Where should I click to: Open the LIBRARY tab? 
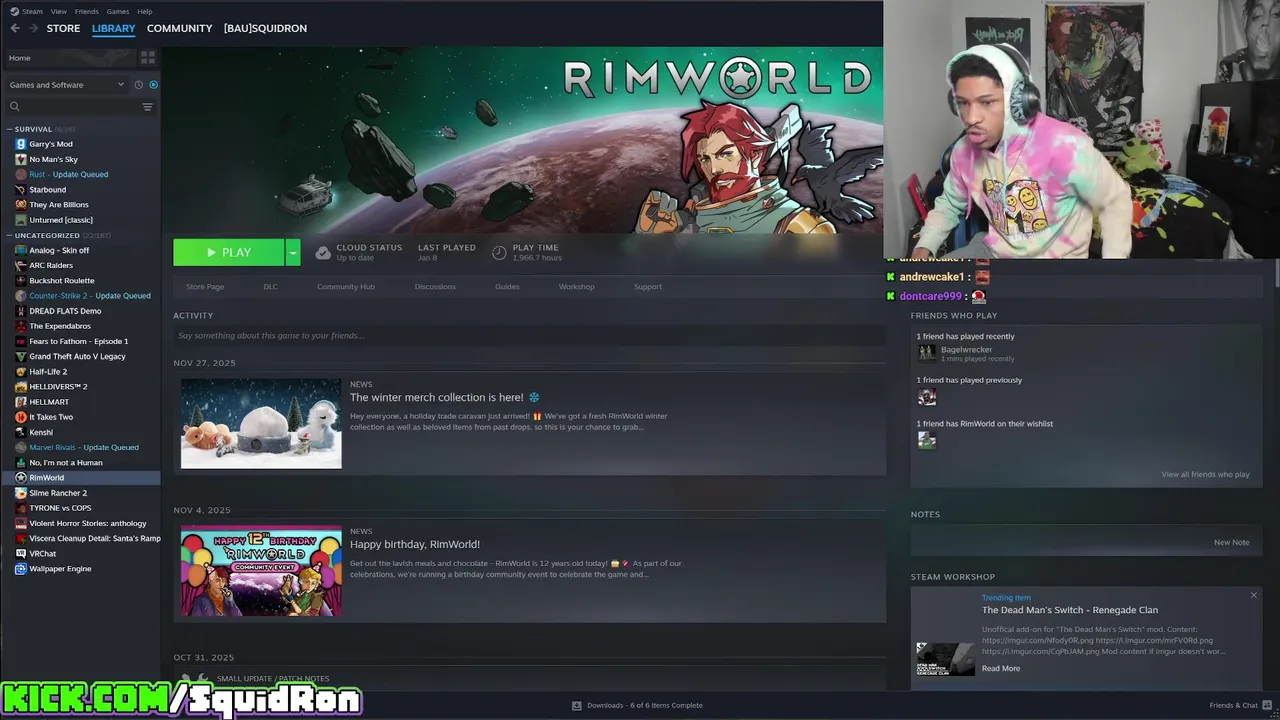click(x=113, y=28)
